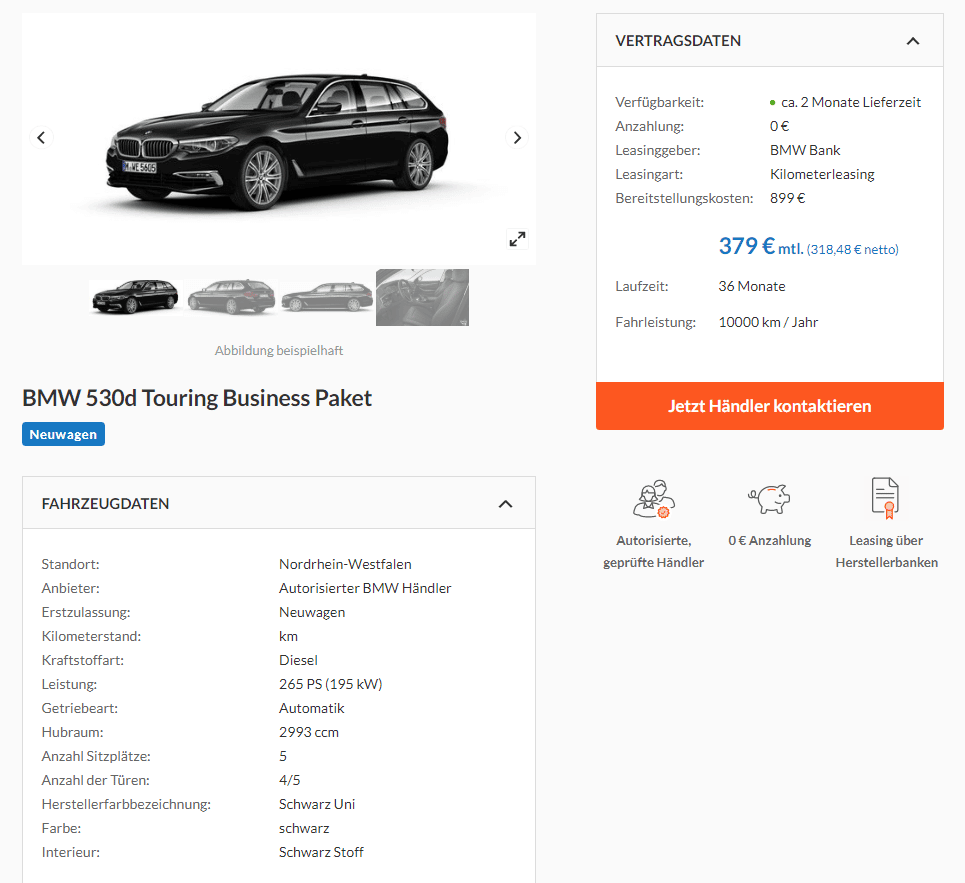Open the Fahrleistung 10000 km option
The width and height of the screenshot is (965, 883).
pos(768,322)
